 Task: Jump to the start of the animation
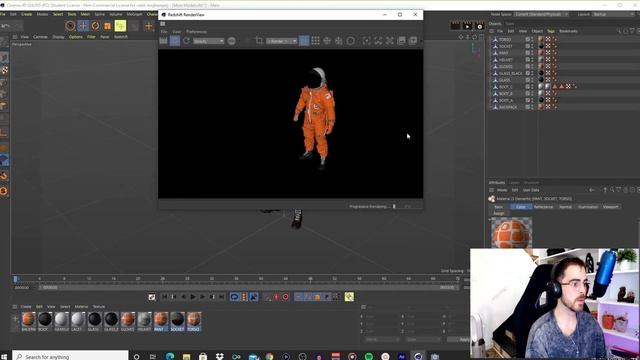(x=164, y=297)
